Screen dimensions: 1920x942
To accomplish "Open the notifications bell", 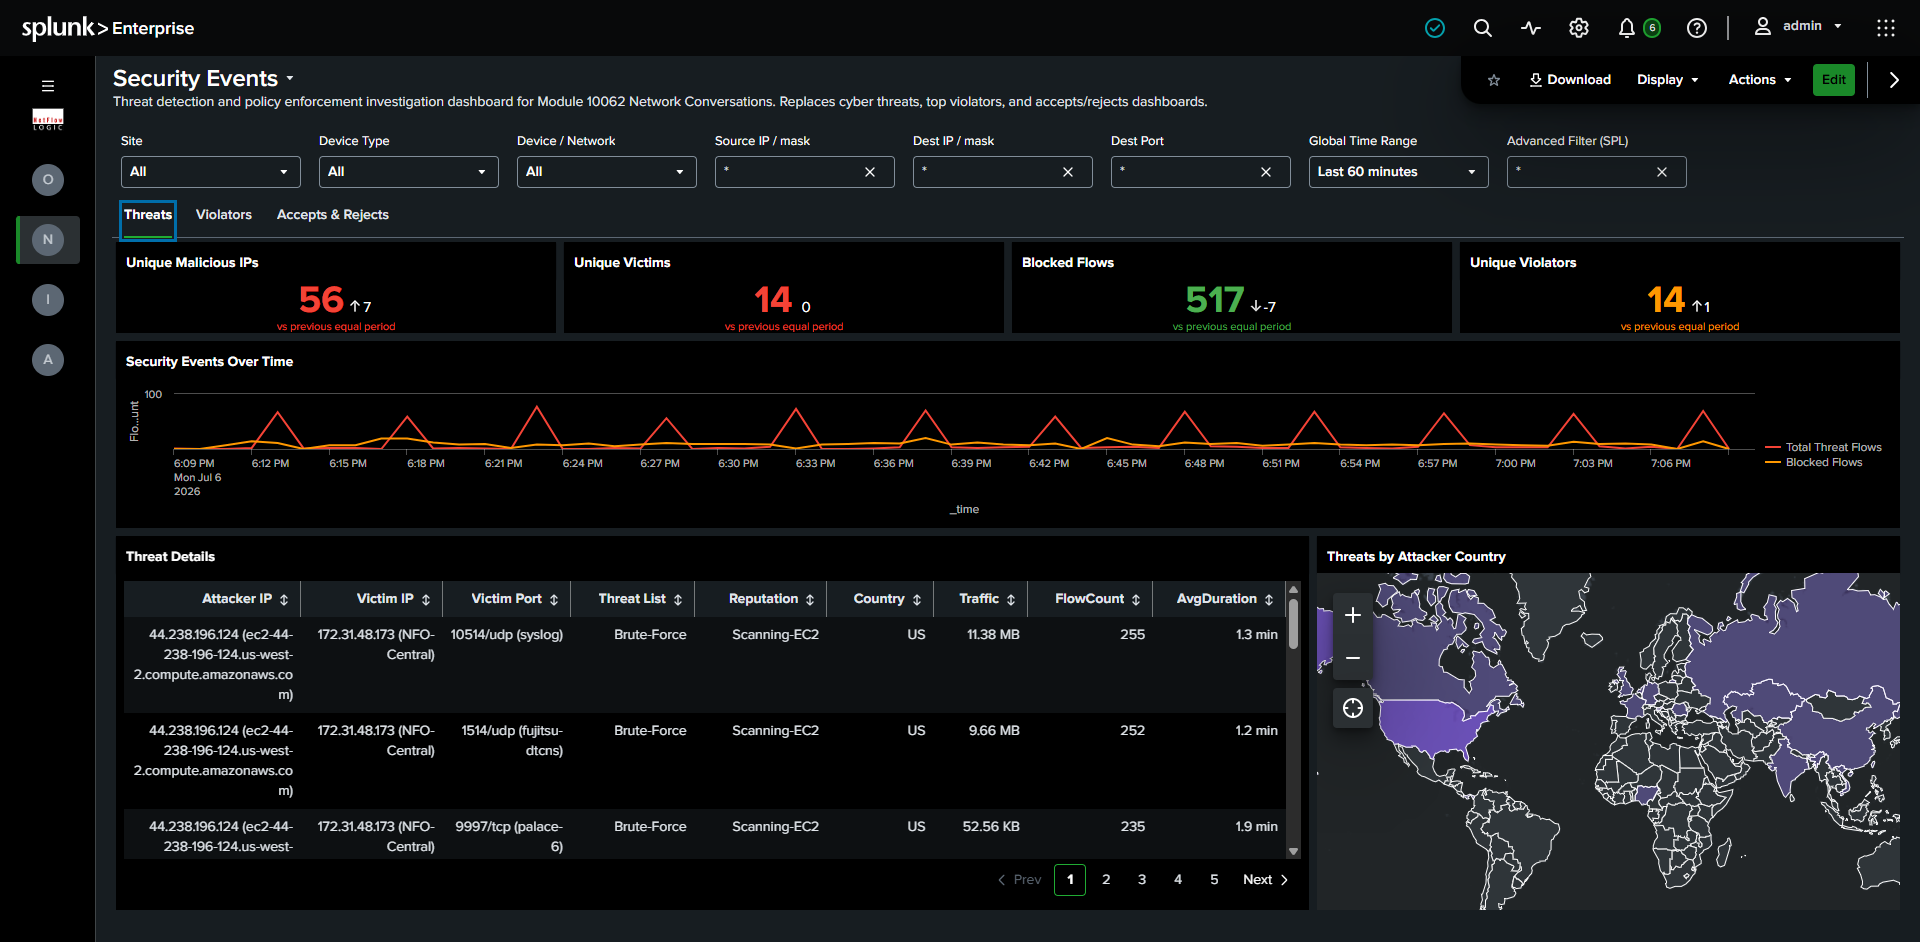I will (x=1627, y=28).
